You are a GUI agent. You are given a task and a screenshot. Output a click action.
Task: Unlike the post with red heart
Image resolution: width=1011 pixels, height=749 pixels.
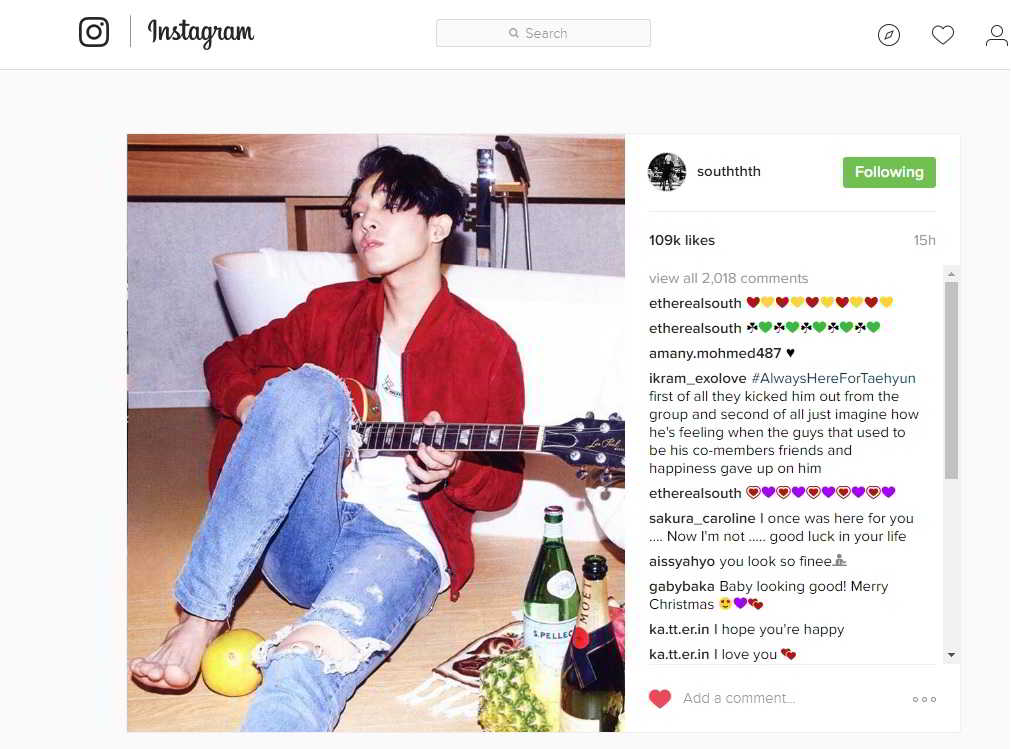pos(660,699)
